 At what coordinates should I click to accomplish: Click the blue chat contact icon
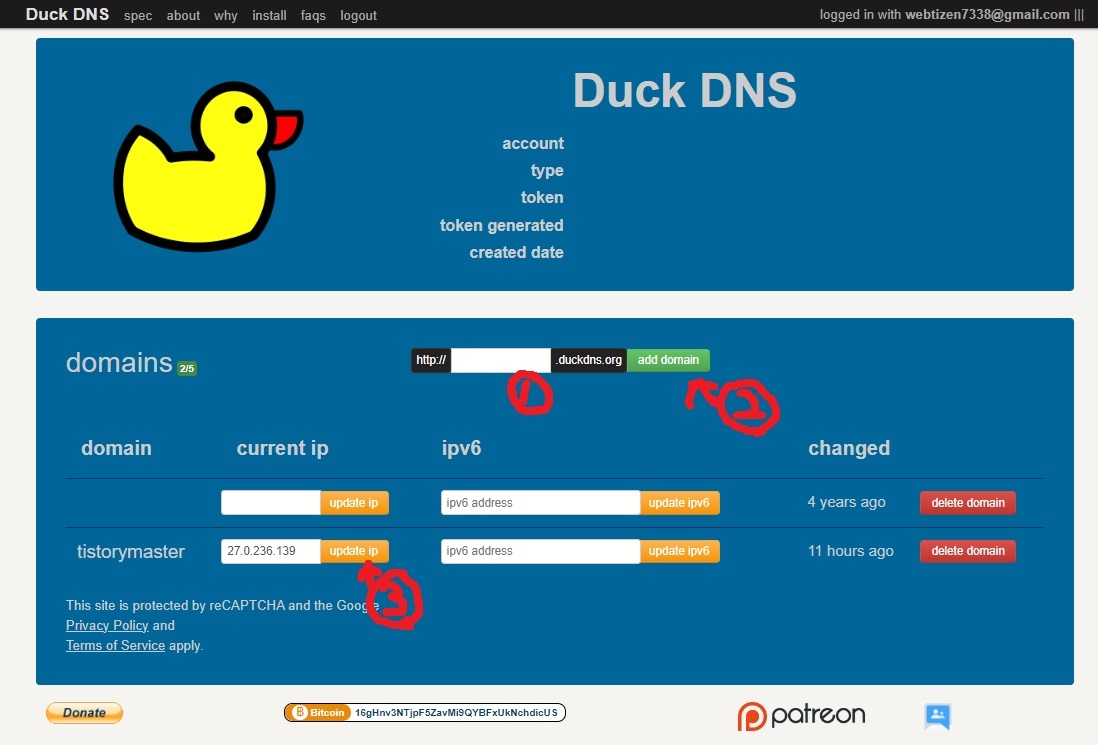pyautogui.click(x=938, y=716)
